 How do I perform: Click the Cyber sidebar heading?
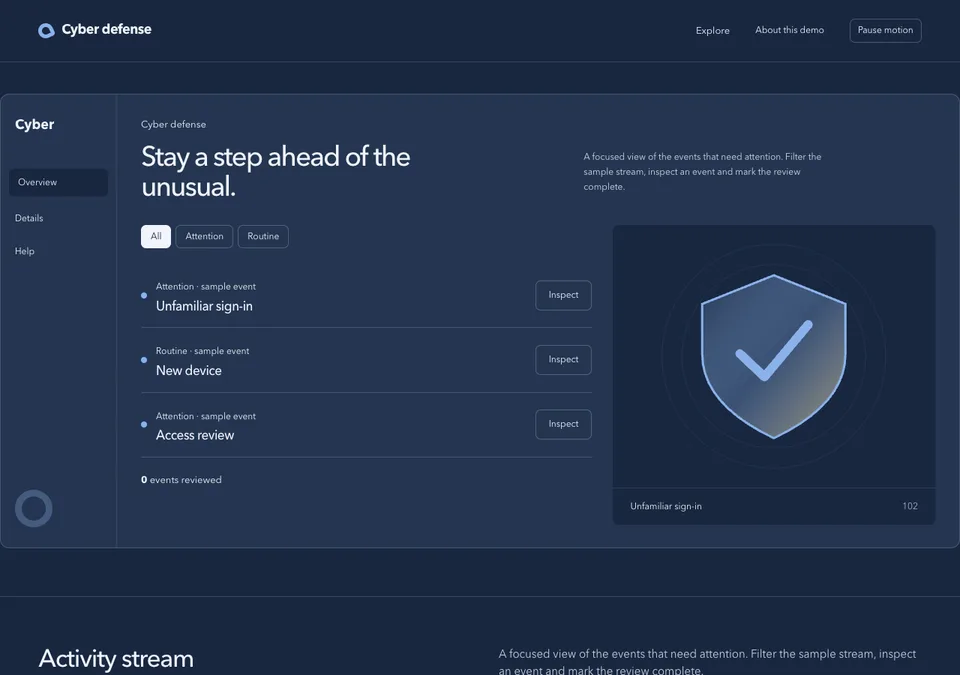[x=35, y=124]
